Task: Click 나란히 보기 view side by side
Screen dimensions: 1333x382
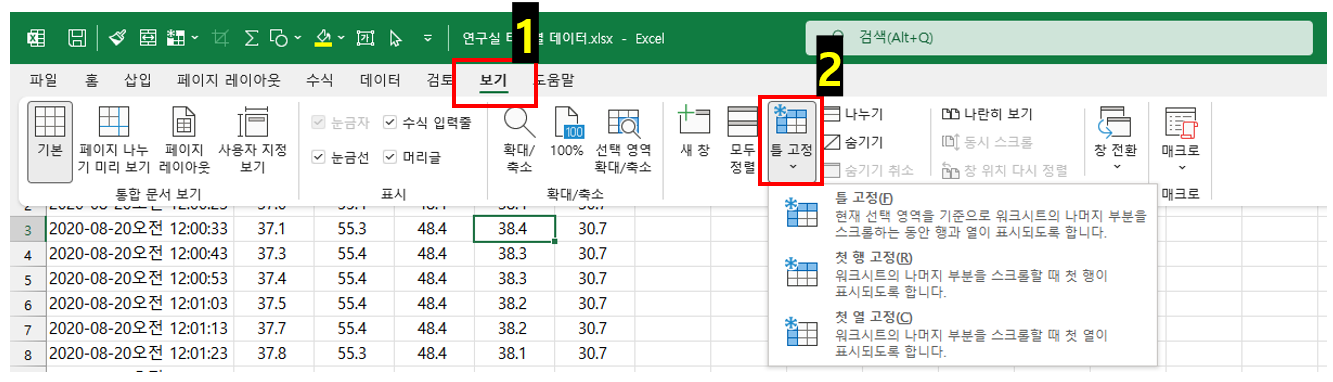Action: pos(988,114)
